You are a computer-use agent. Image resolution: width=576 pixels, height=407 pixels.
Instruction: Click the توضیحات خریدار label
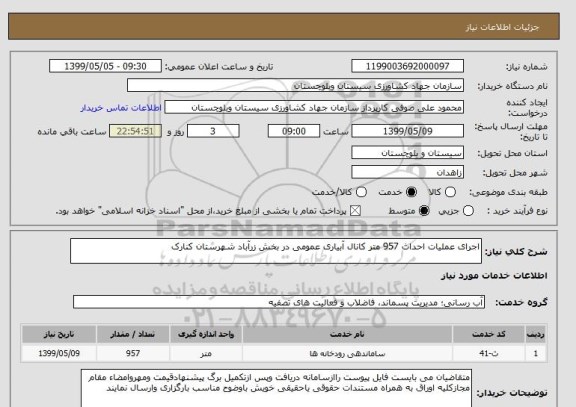(x=512, y=393)
